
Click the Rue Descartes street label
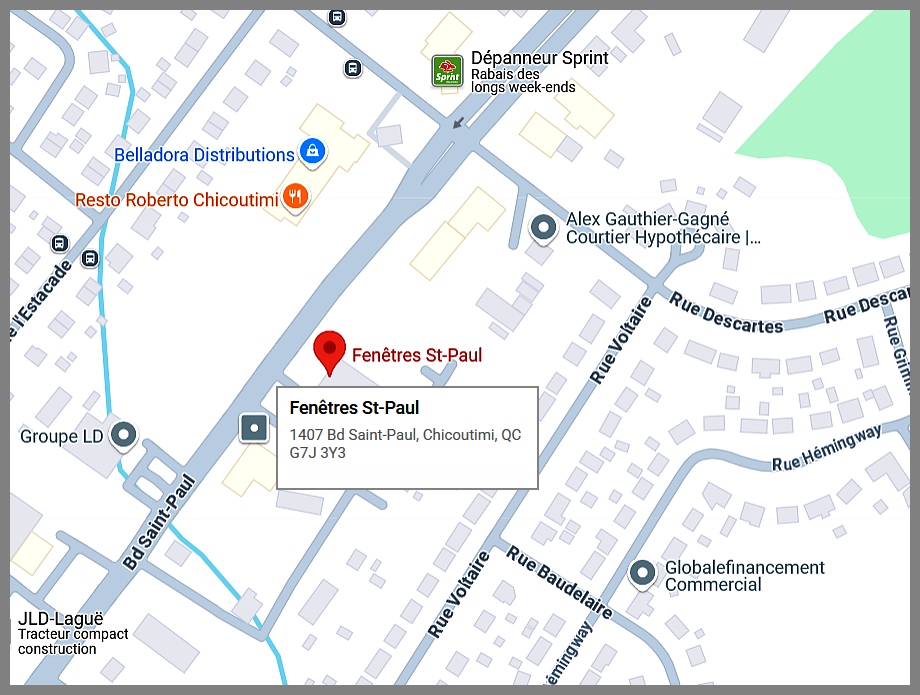tap(726, 313)
